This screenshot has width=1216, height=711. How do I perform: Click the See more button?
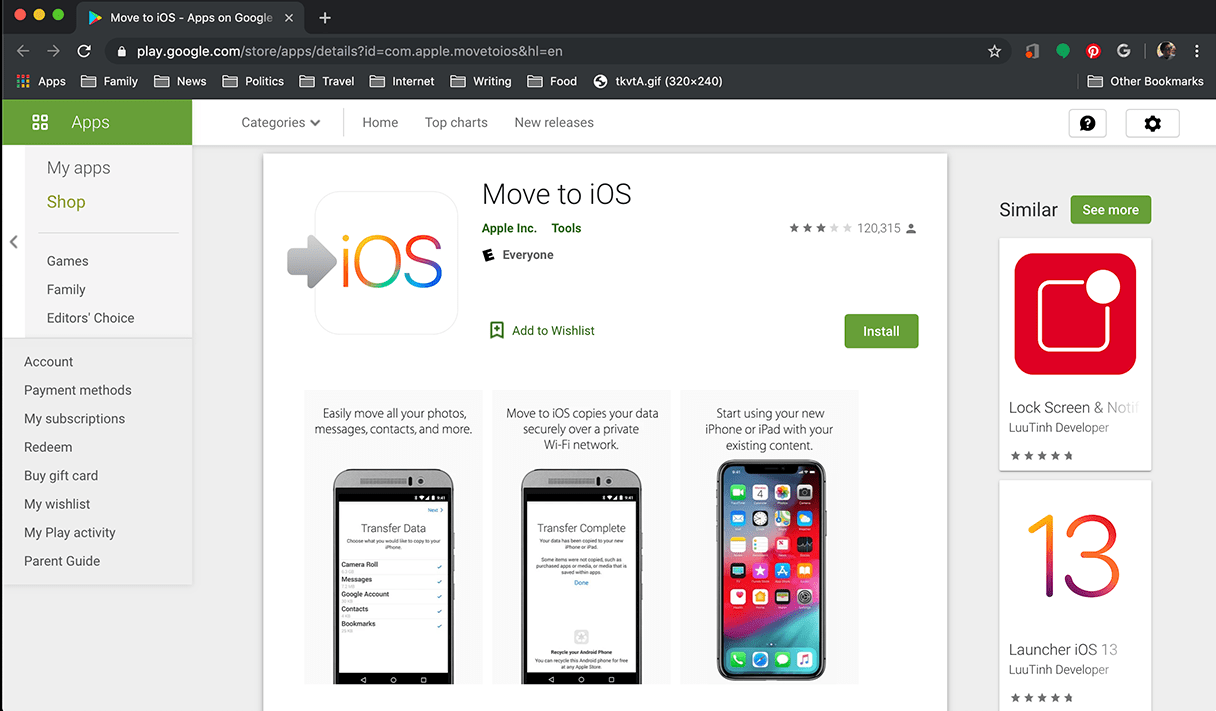point(1110,210)
